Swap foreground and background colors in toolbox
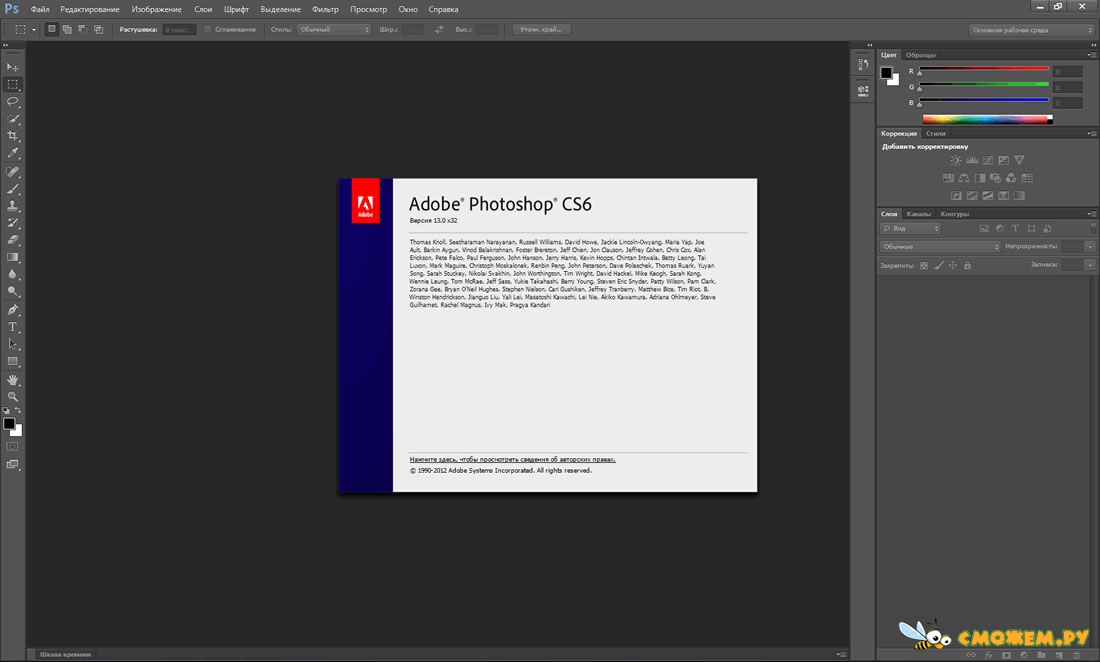The width and height of the screenshot is (1100, 662). click(x=18, y=410)
